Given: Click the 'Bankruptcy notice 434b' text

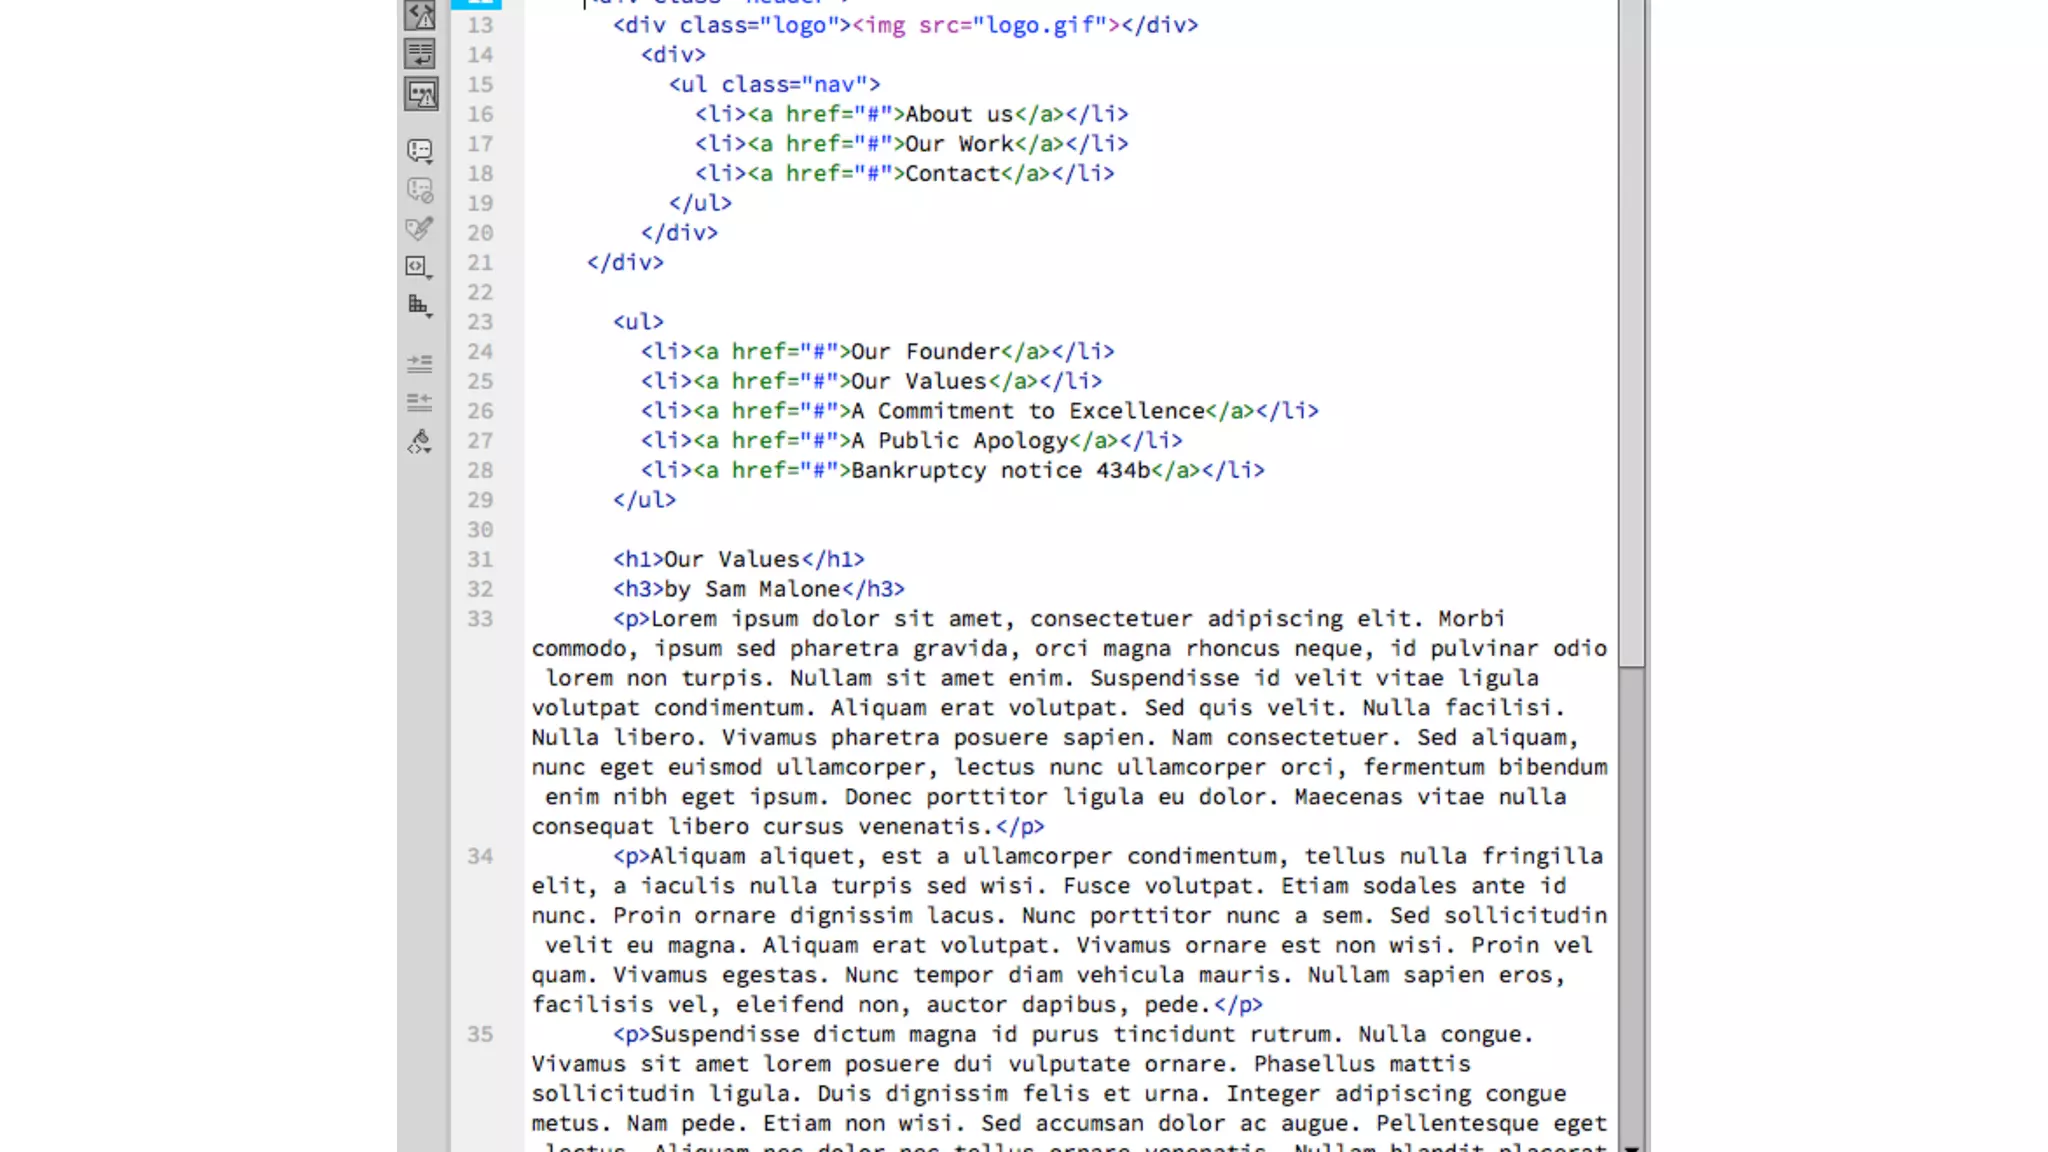Looking at the screenshot, I should [1000, 471].
